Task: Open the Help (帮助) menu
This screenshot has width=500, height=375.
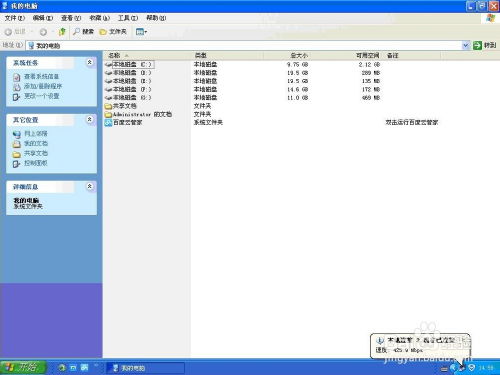Action: click(x=156, y=18)
